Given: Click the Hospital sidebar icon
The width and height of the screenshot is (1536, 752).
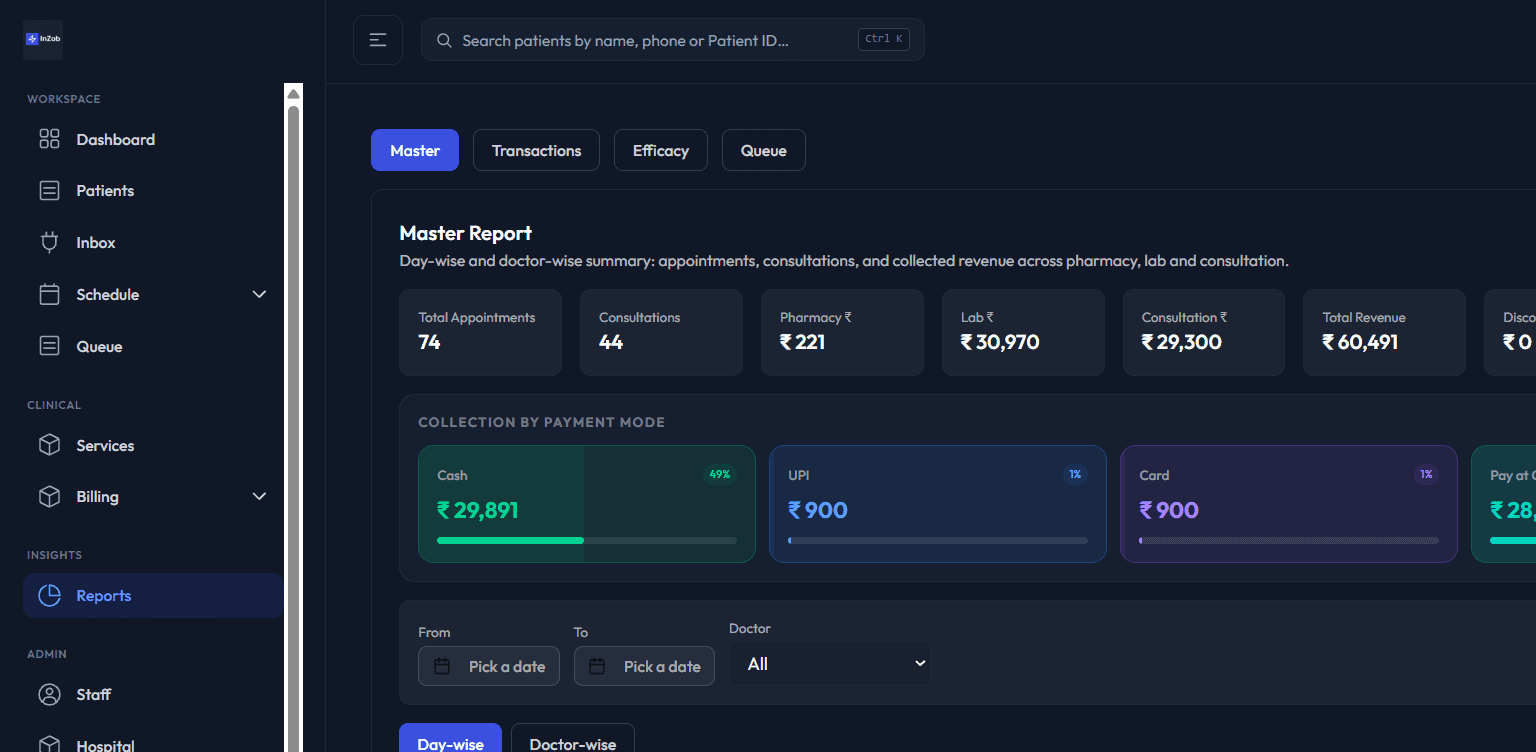Looking at the screenshot, I should click(x=49, y=744).
